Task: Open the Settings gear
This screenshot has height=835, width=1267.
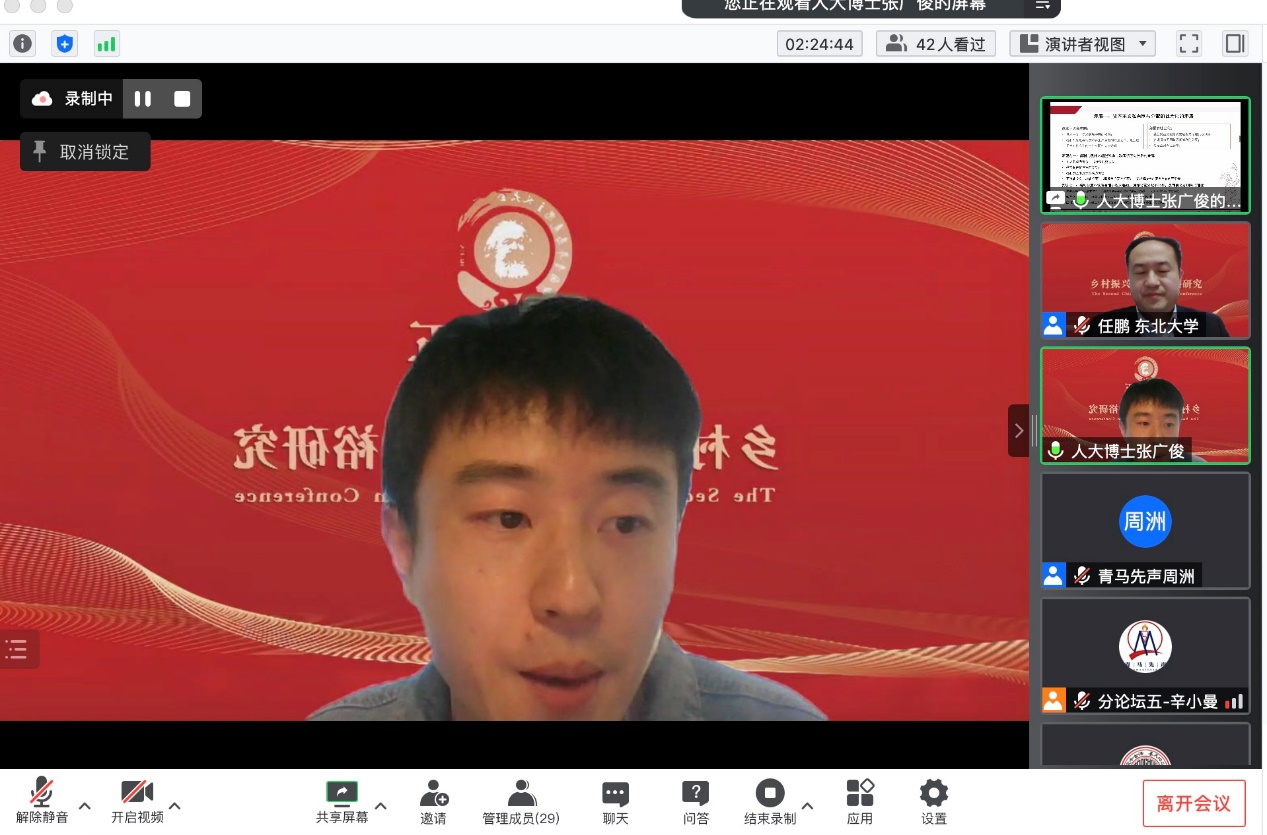Action: [x=933, y=802]
